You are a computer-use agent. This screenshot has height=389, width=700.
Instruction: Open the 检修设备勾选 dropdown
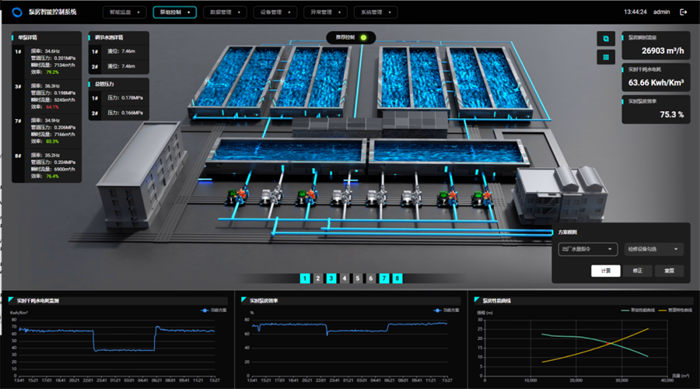point(654,249)
